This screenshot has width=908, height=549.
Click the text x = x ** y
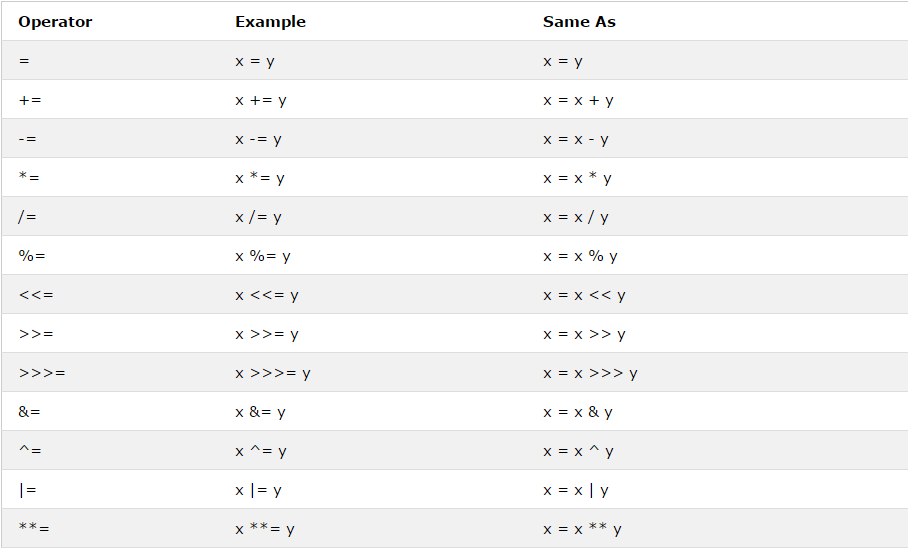pyautogui.click(x=583, y=529)
